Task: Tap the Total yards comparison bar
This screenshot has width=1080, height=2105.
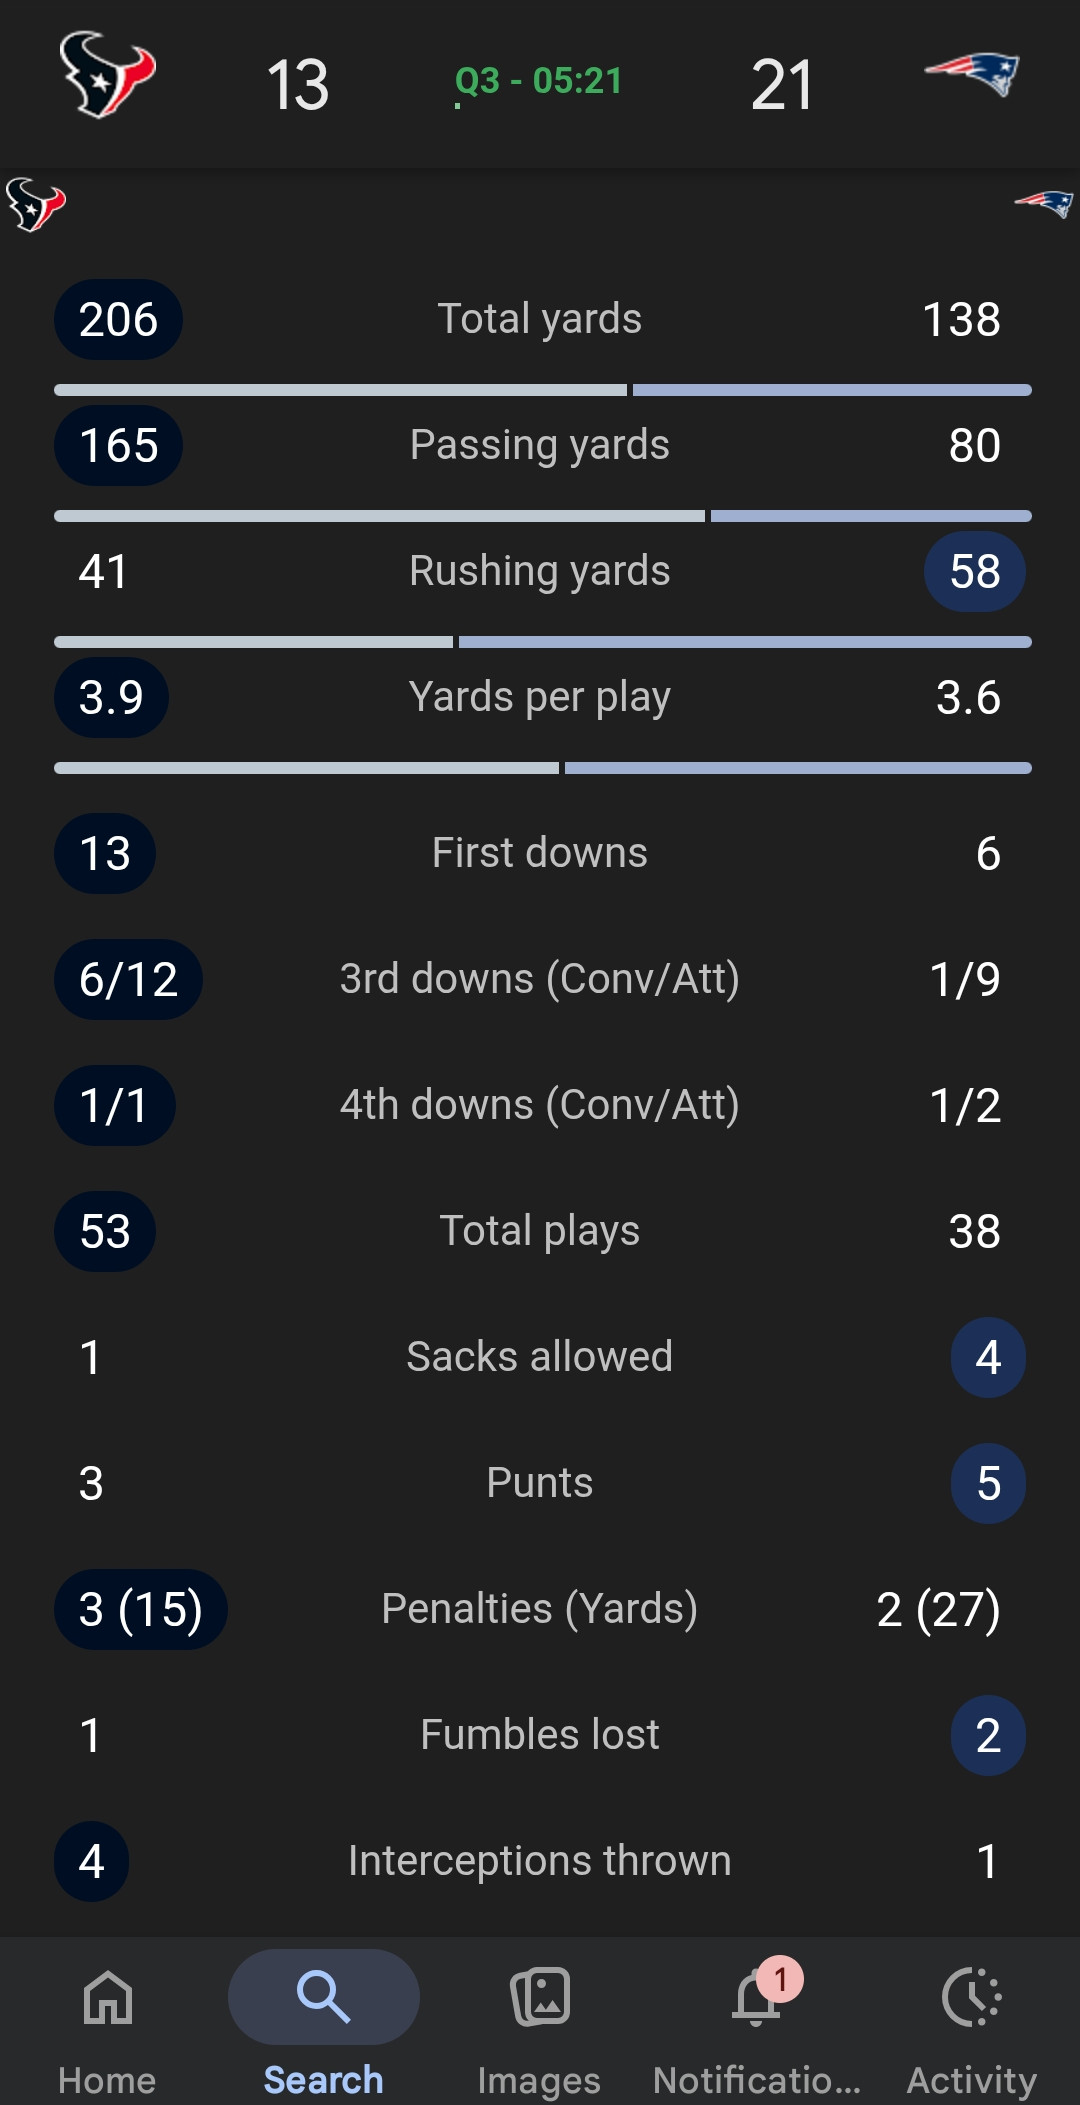Action: point(543,390)
